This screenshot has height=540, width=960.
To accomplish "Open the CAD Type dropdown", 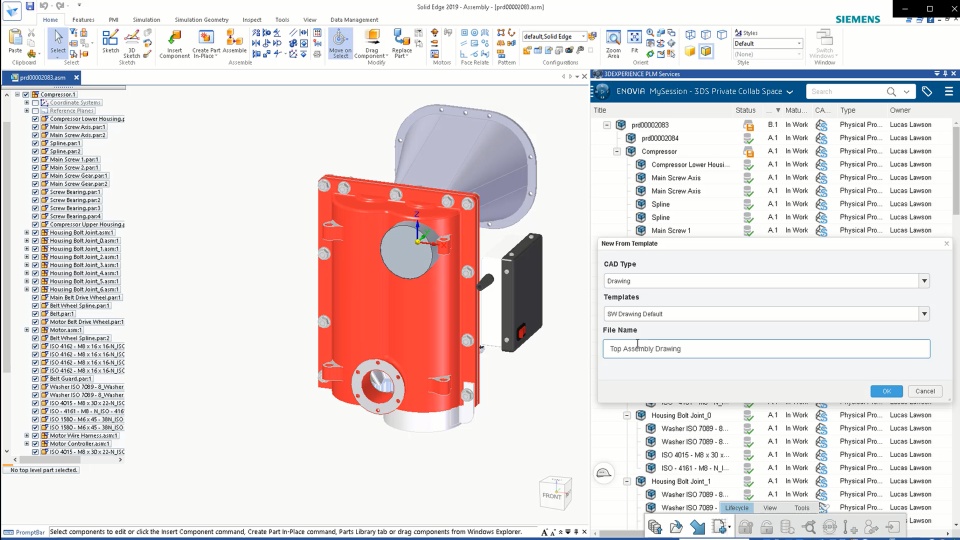I will [924, 281].
